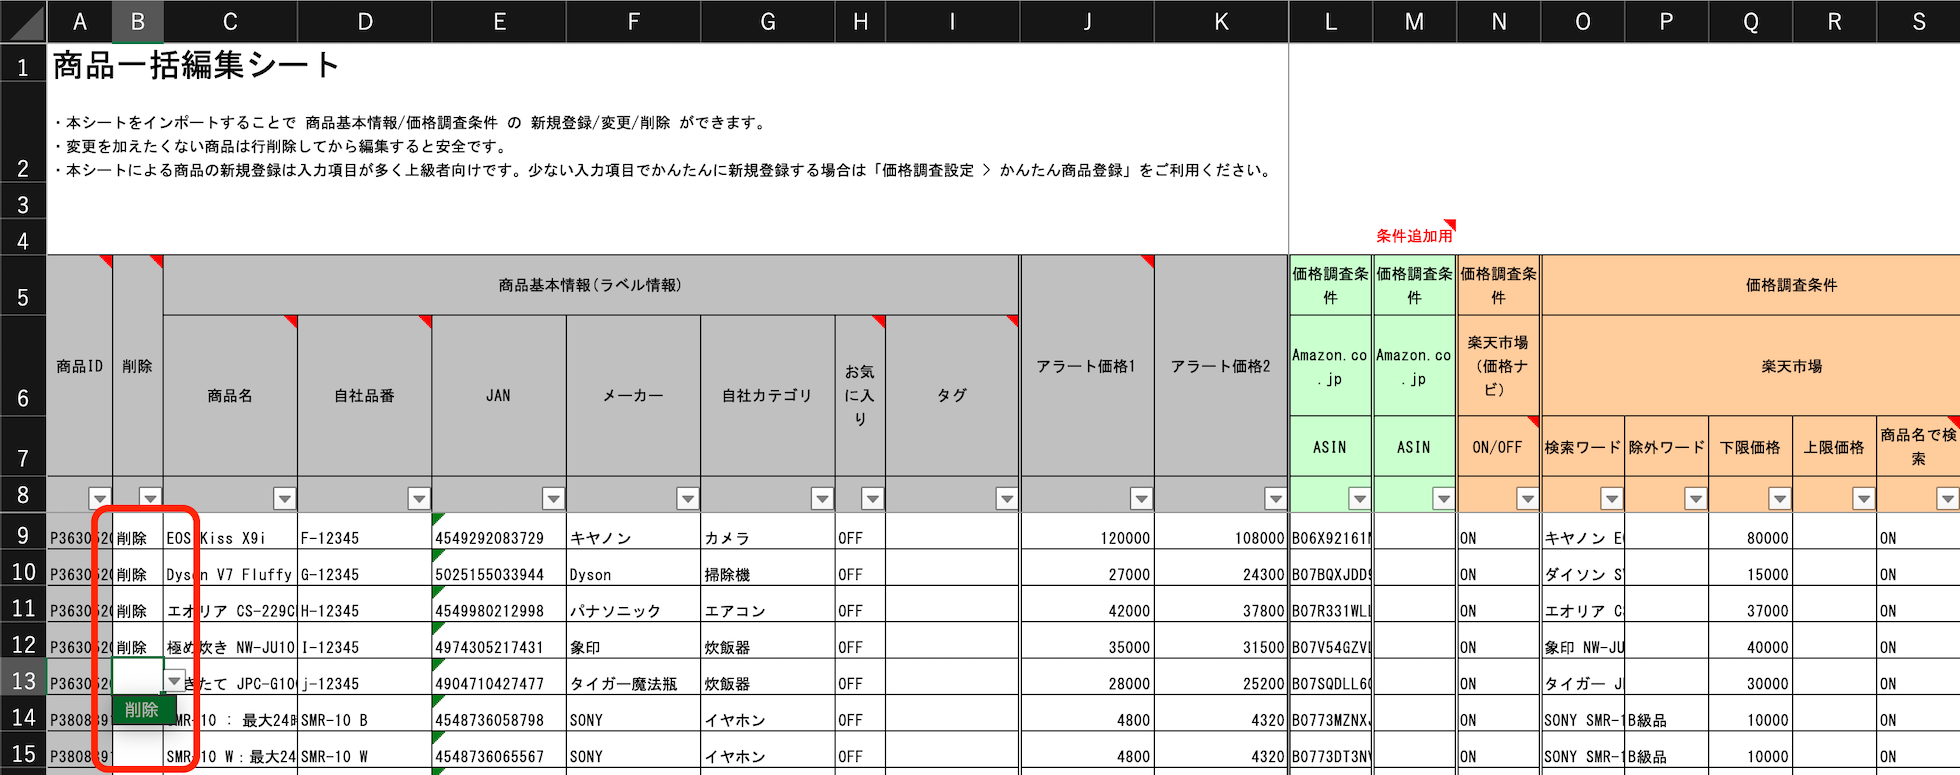Click the 自社カテゴリ filter arrow
Screen dimensions: 1960x775
822,498
